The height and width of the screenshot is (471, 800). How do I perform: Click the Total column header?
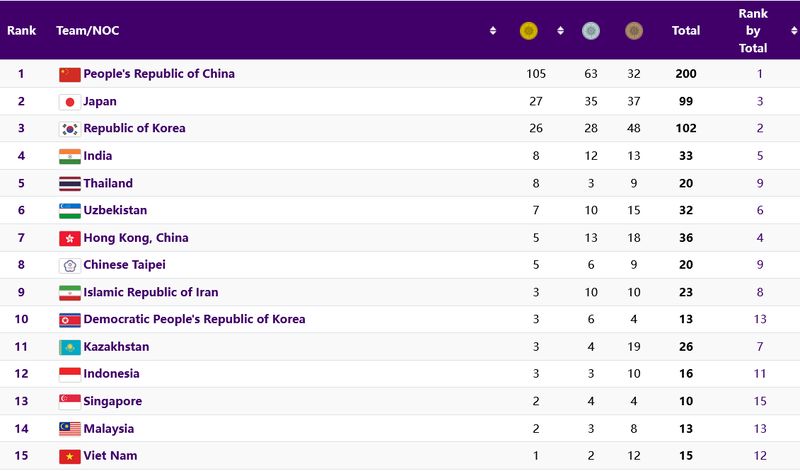pyautogui.click(x=686, y=31)
